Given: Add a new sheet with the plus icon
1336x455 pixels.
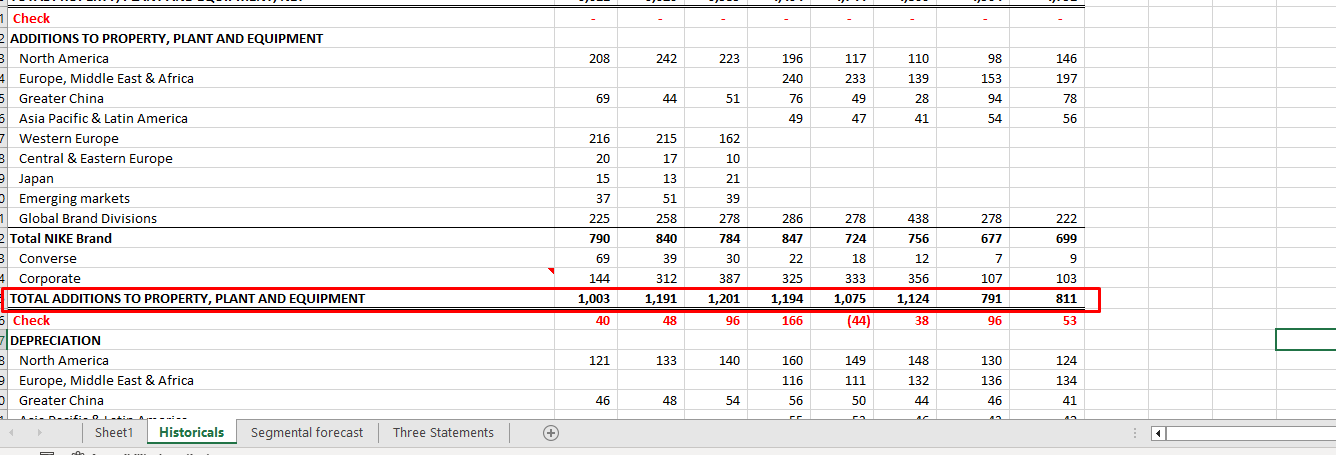Looking at the screenshot, I should click(x=550, y=433).
